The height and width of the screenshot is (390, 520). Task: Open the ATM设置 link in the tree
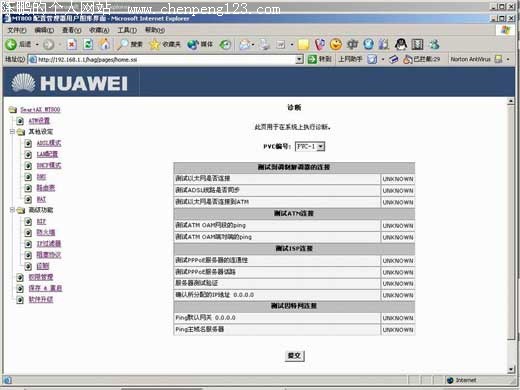pyautogui.click(x=39, y=121)
